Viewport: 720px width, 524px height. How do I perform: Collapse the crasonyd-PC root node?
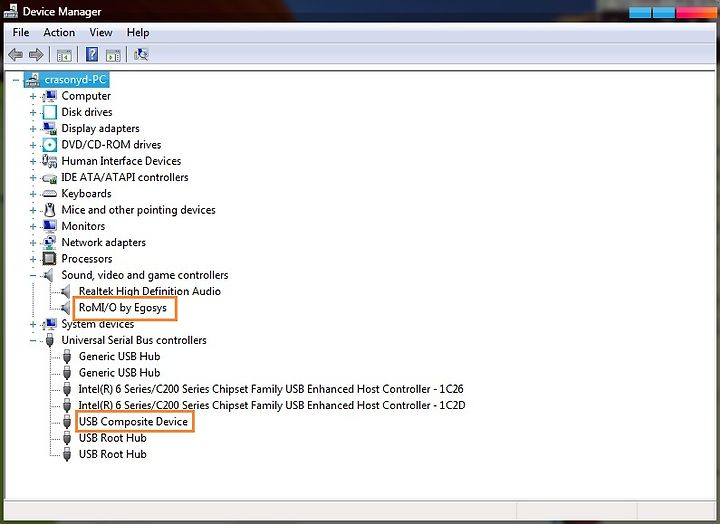(16, 80)
